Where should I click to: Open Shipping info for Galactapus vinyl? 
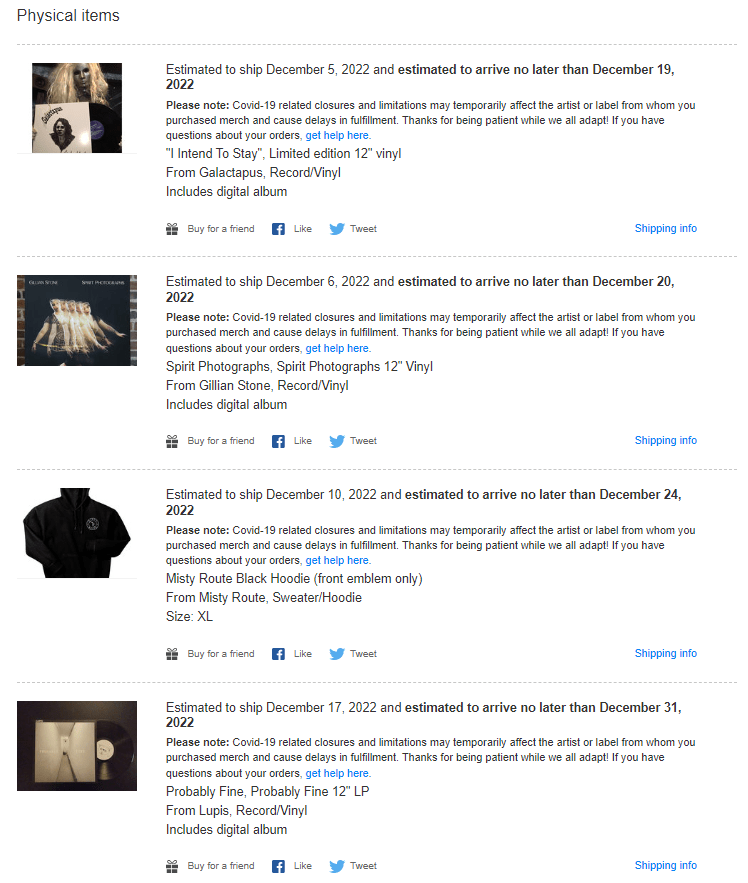point(665,228)
